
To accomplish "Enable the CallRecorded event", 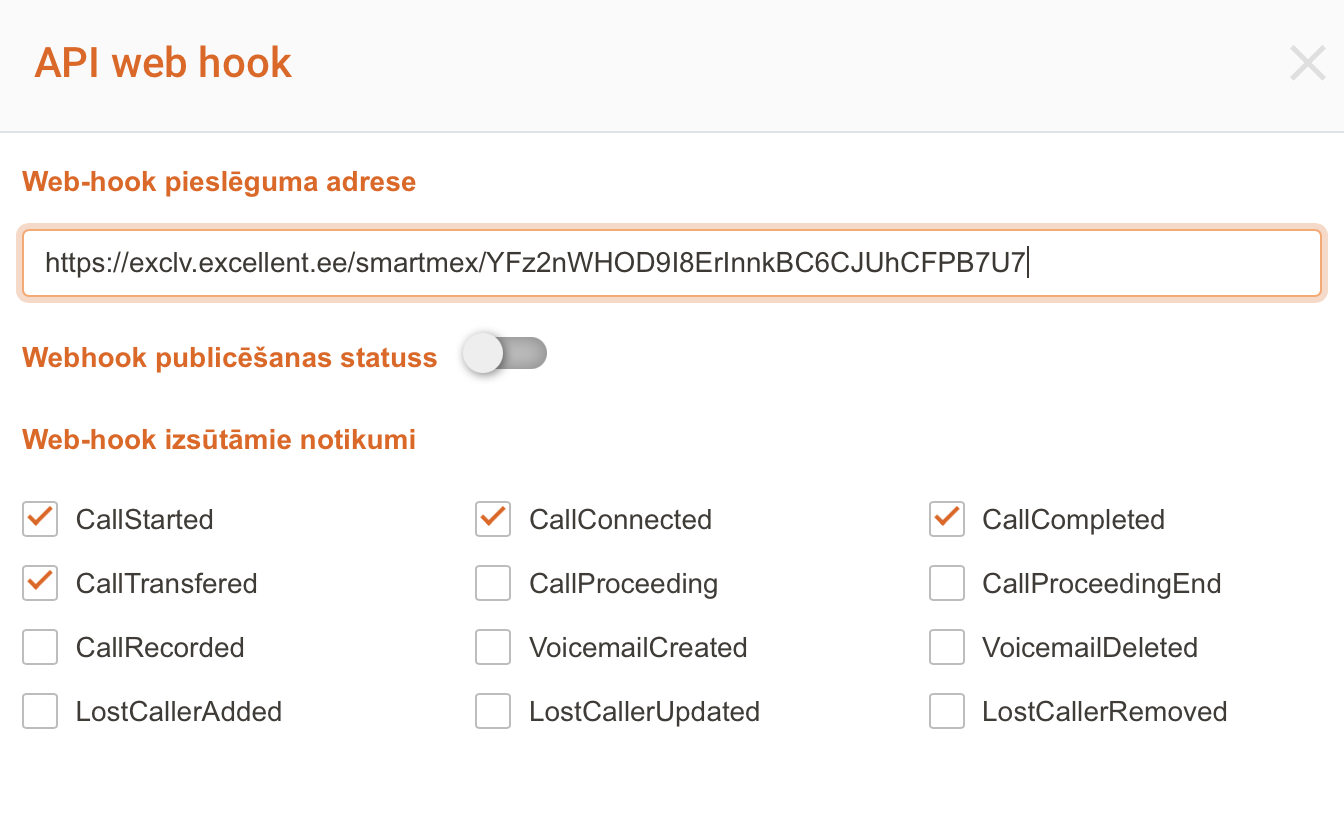I will (40, 648).
